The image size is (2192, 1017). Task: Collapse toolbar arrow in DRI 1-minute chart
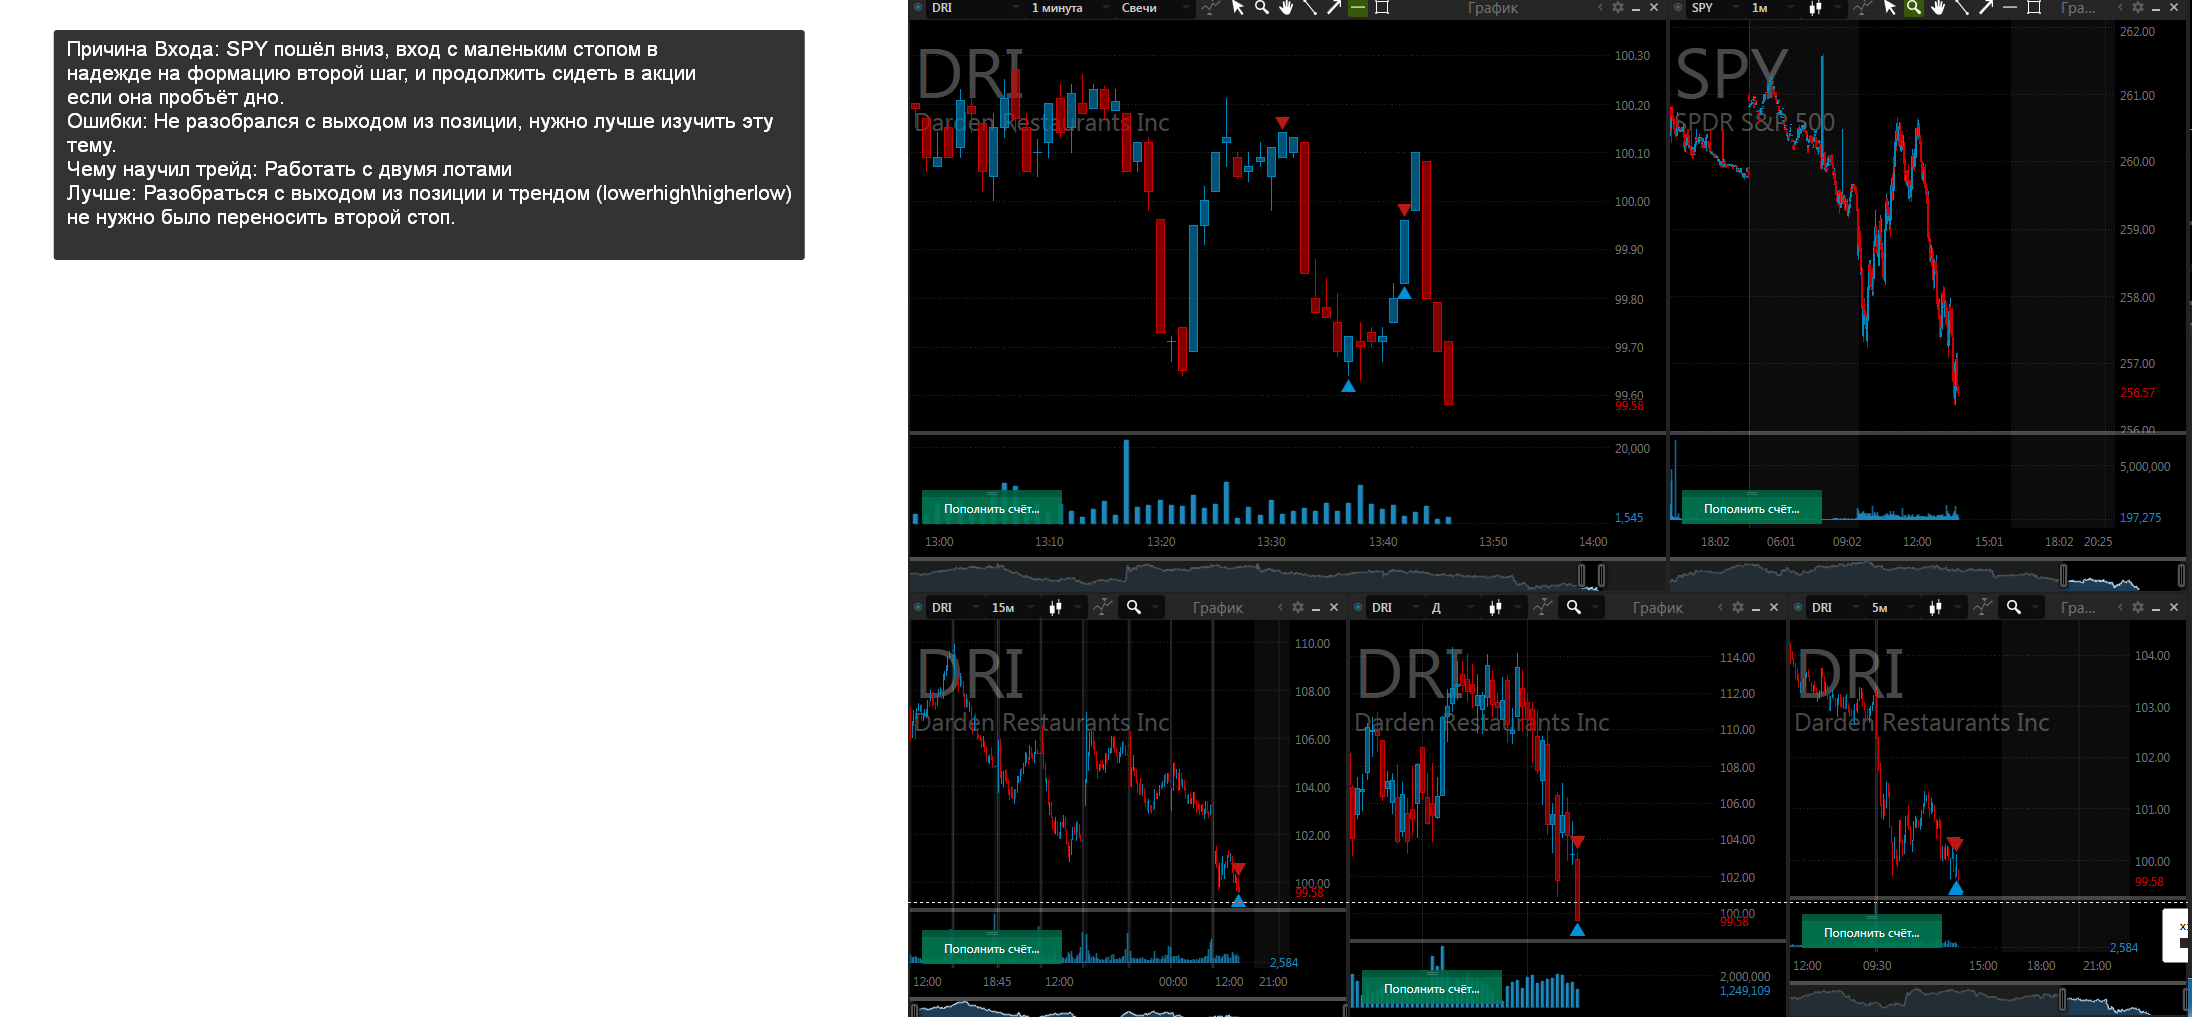click(1600, 8)
